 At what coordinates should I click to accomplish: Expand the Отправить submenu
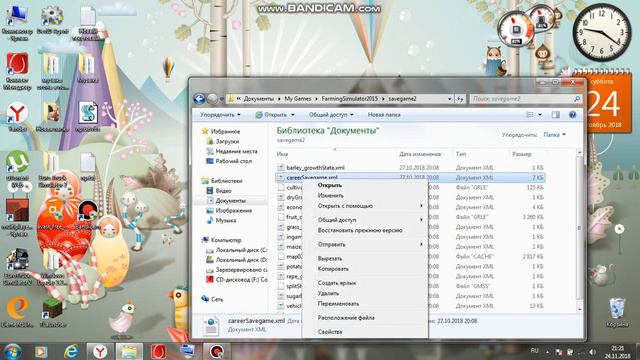(365, 244)
